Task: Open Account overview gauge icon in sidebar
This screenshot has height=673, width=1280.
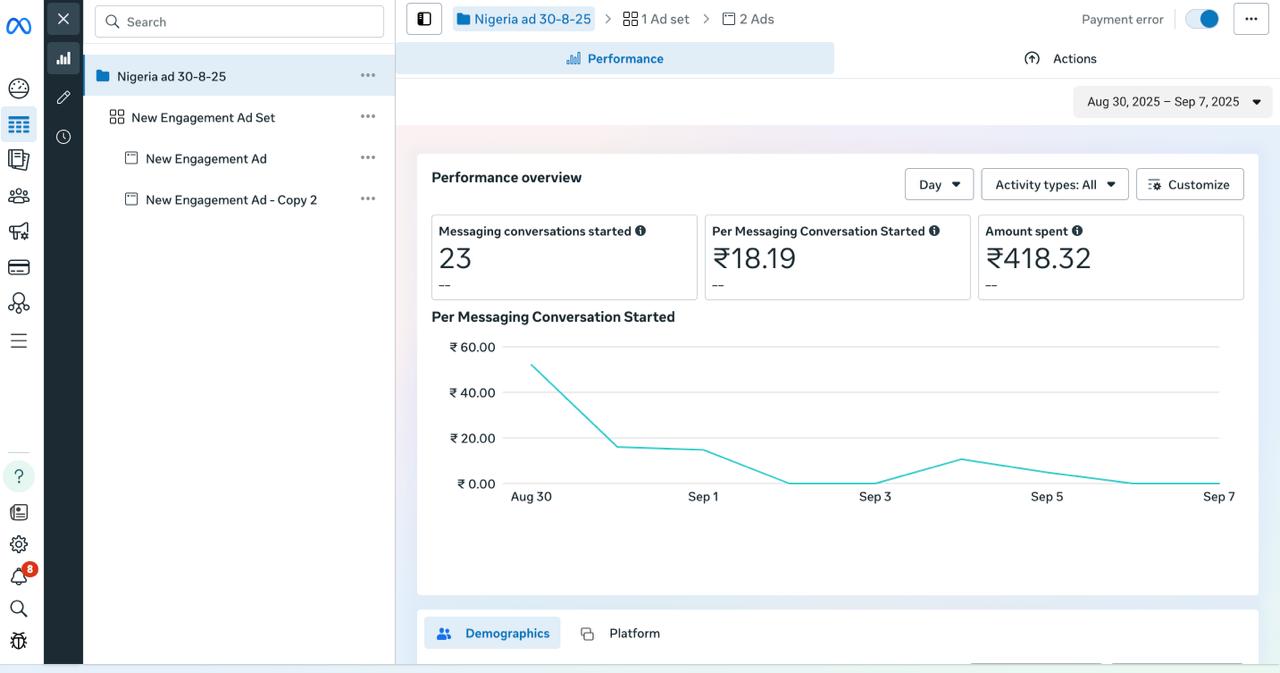Action: [x=18, y=89]
